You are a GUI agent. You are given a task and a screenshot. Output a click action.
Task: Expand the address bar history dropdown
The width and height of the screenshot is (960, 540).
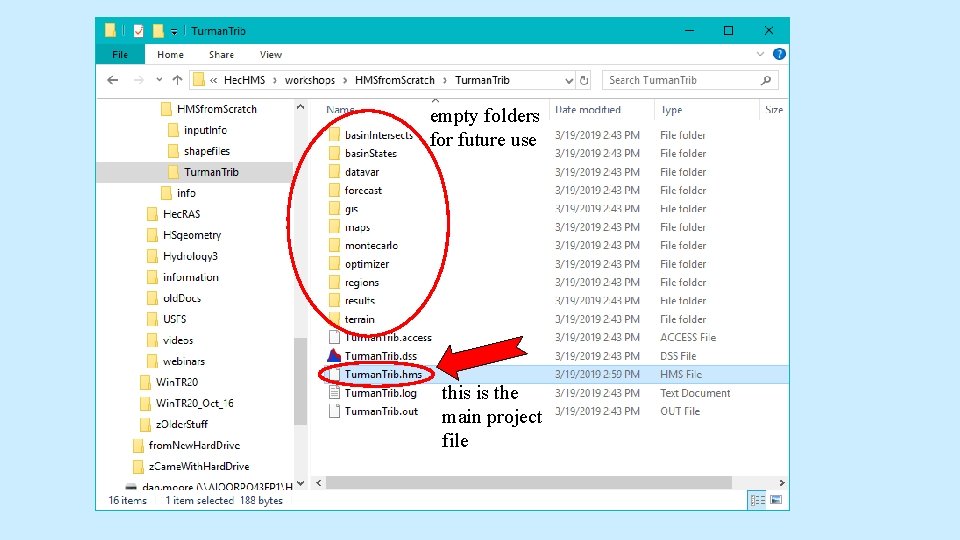(569, 80)
